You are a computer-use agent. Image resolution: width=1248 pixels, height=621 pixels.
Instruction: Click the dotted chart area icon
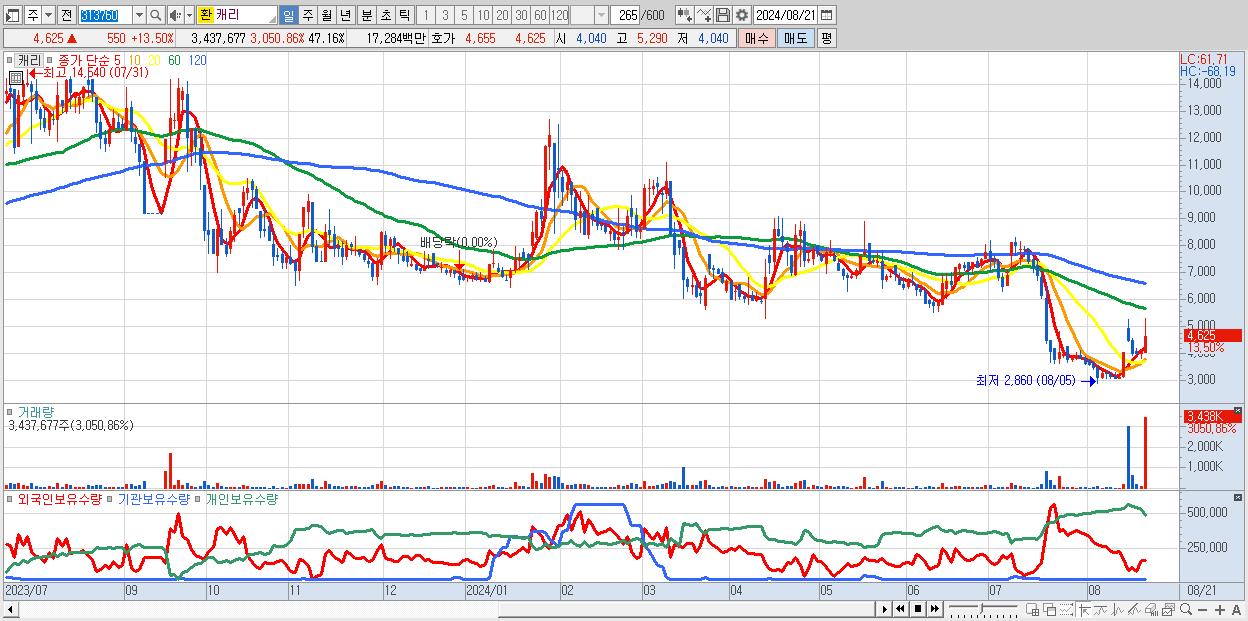pos(1066,610)
